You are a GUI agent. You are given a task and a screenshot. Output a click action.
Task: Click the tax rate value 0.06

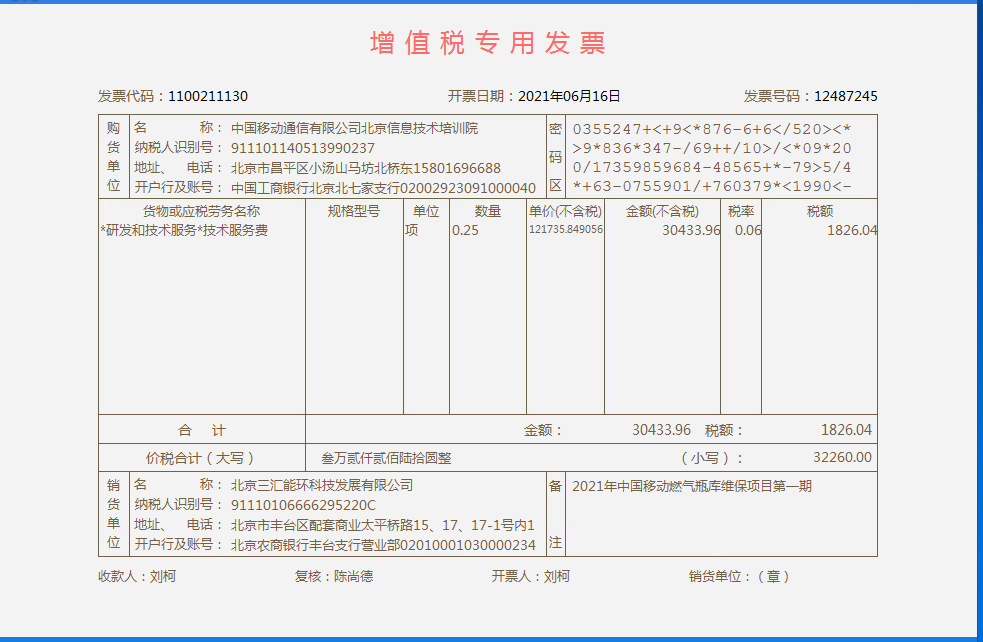[747, 231]
